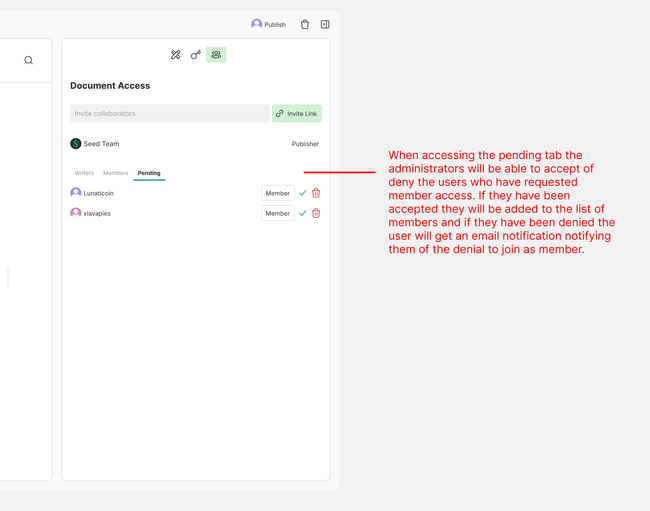This screenshot has height=511, width=650.
Task: Deny xlavapies using the red trash icon
Action: pyautogui.click(x=316, y=213)
